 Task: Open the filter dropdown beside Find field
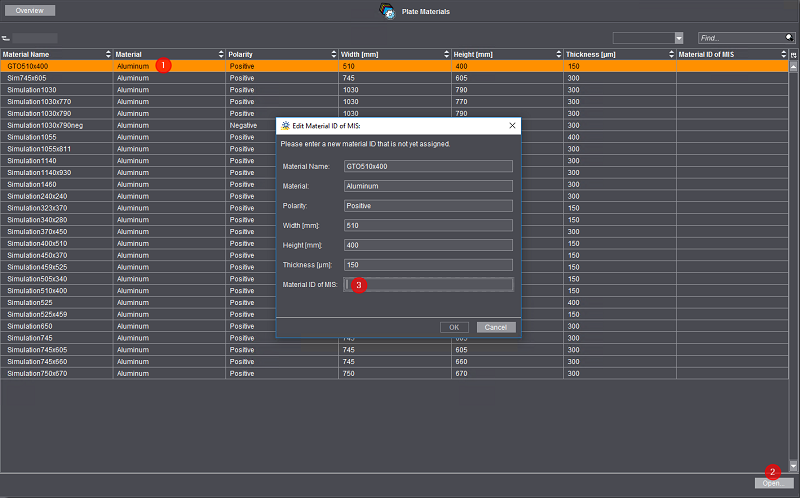pyautogui.click(x=678, y=37)
